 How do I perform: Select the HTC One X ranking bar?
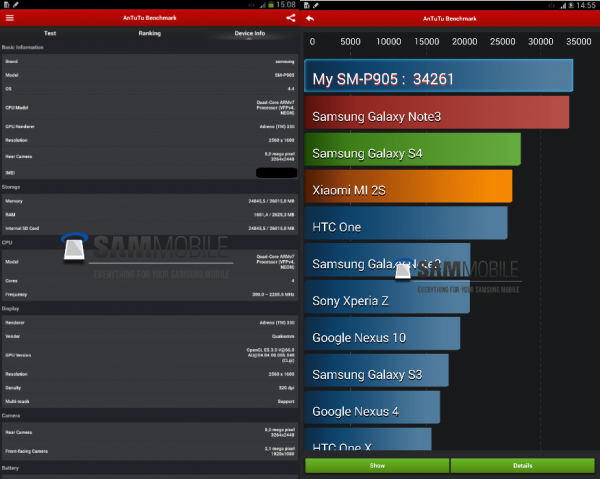click(368, 439)
